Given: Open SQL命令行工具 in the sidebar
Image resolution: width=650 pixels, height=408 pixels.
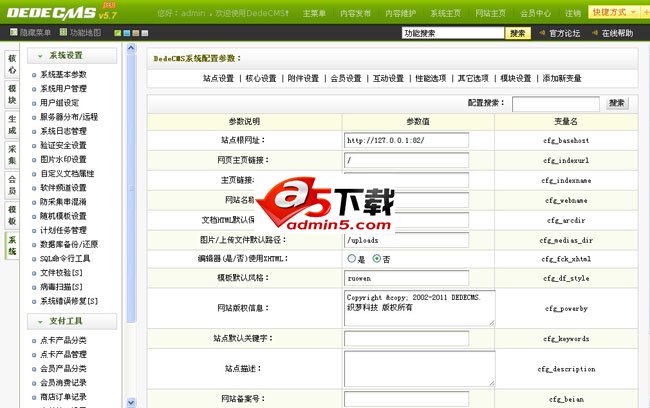Looking at the screenshot, I should click(x=65, y=258).
